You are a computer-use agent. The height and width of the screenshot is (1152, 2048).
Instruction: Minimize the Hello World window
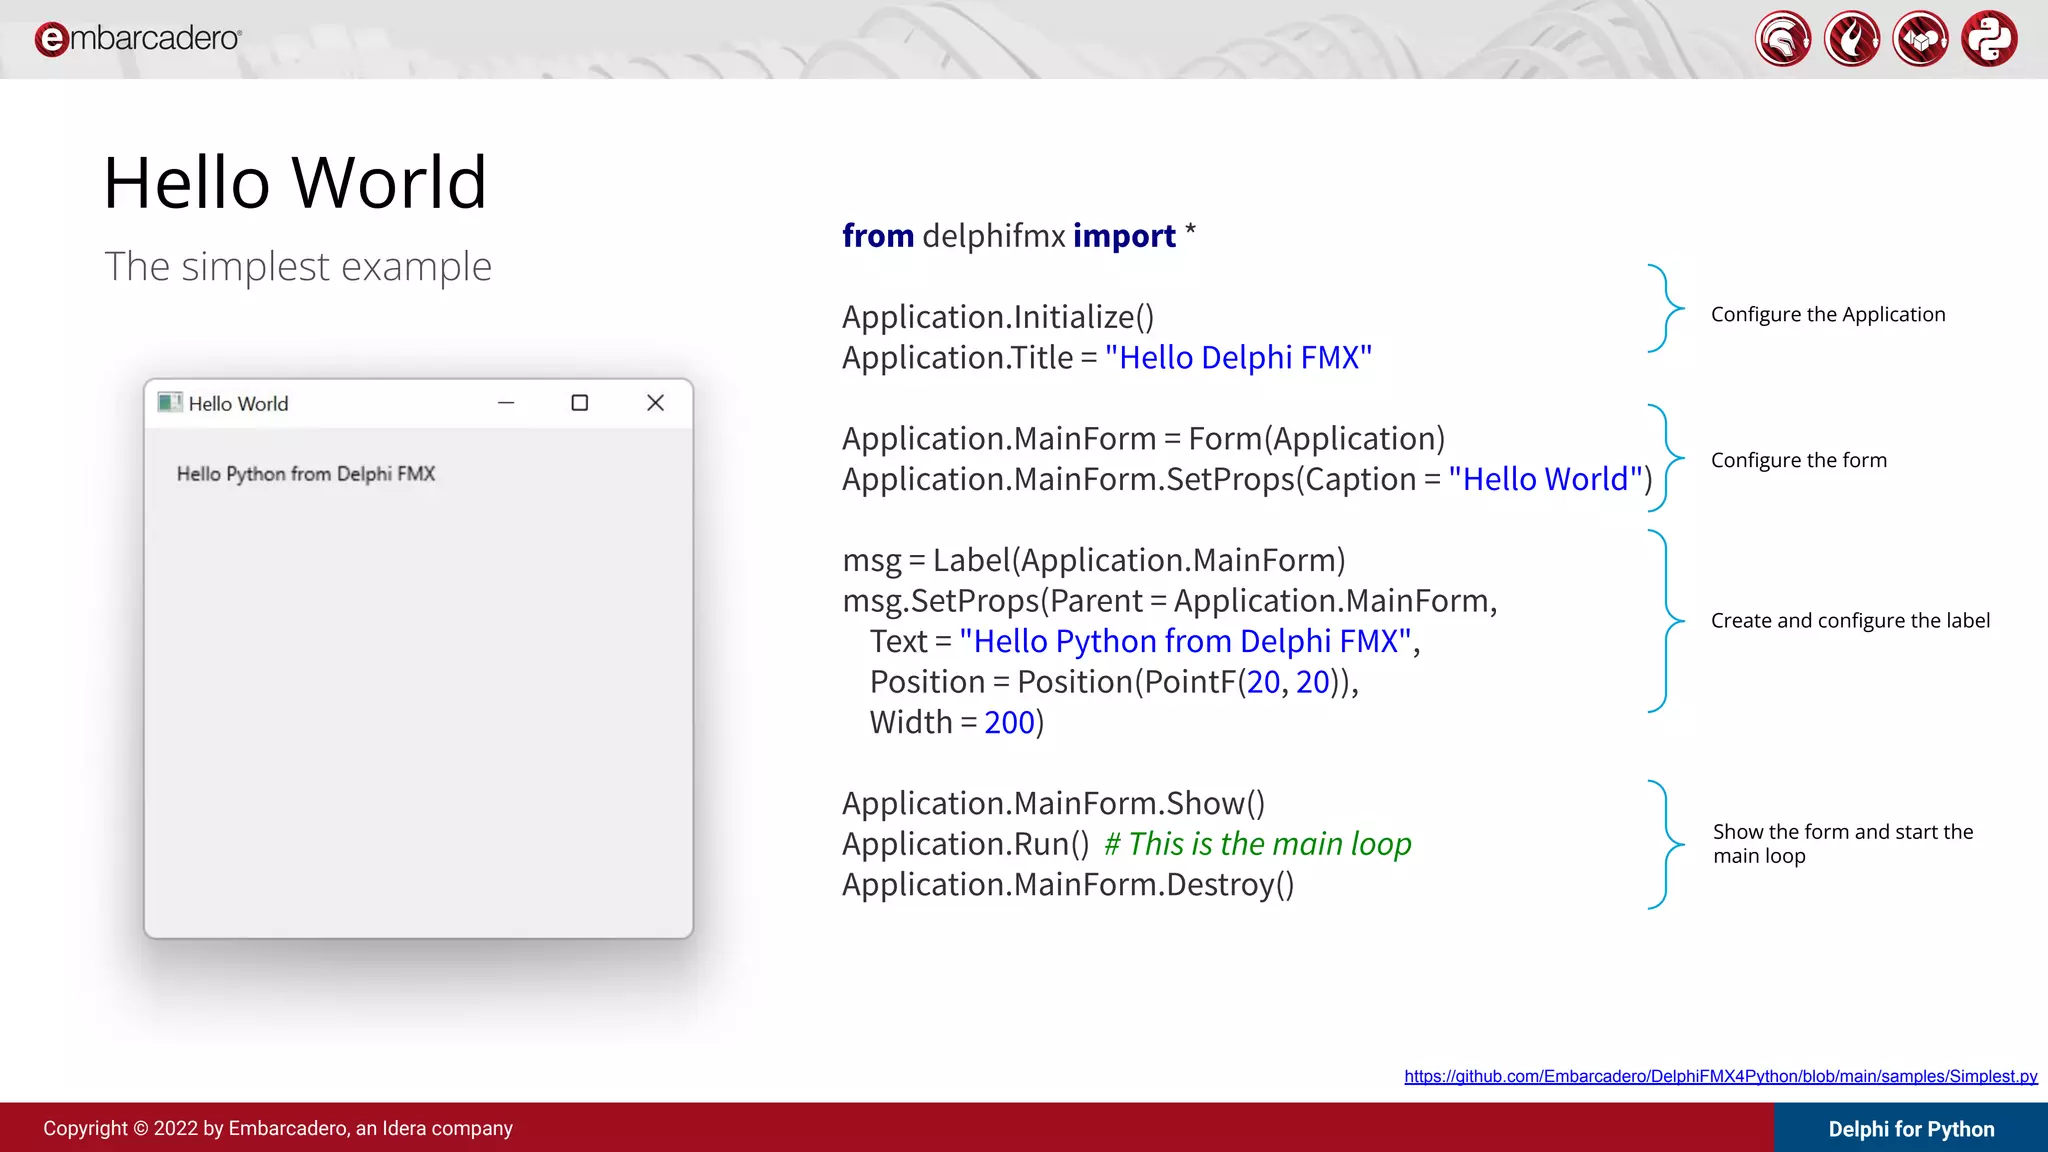[506, 402]
